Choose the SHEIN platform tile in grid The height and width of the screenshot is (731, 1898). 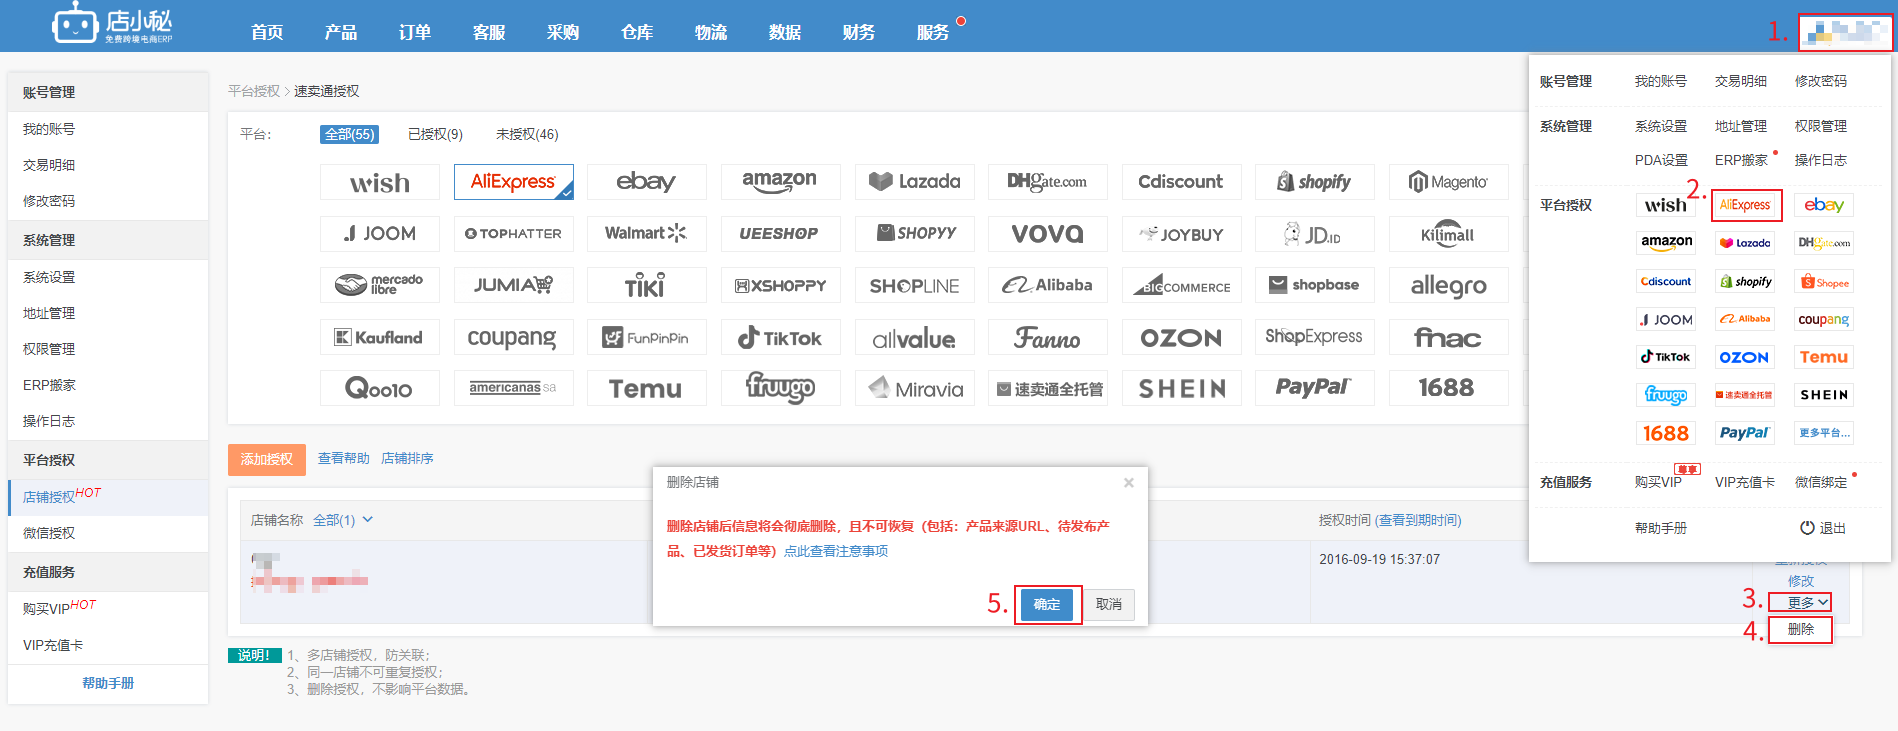tap(1182, 388)
